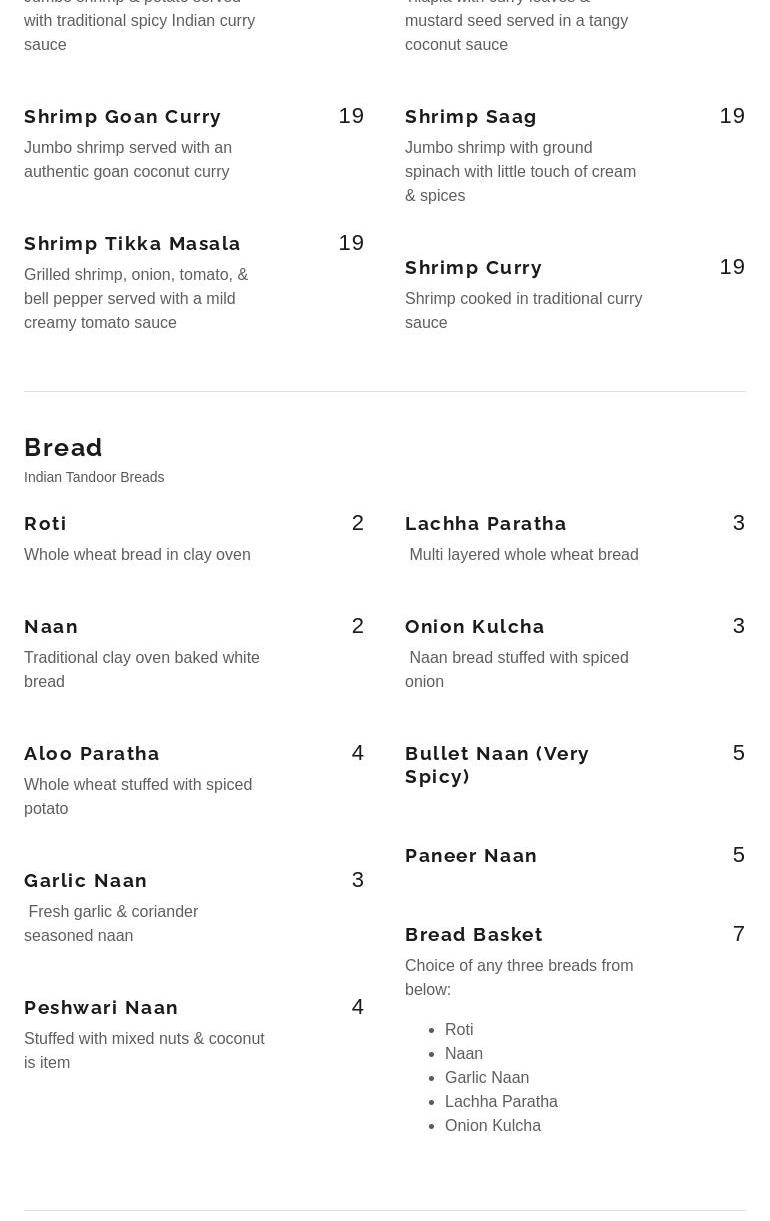Viewport: 770px width, 1221px height.
Task: Click the Shrimp Tikka Masala description text
Action: (136, 299)
